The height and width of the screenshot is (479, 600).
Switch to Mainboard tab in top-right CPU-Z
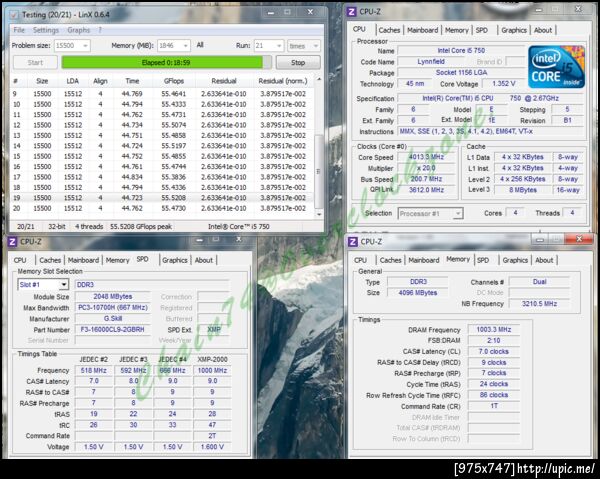(x=422, y=30)
